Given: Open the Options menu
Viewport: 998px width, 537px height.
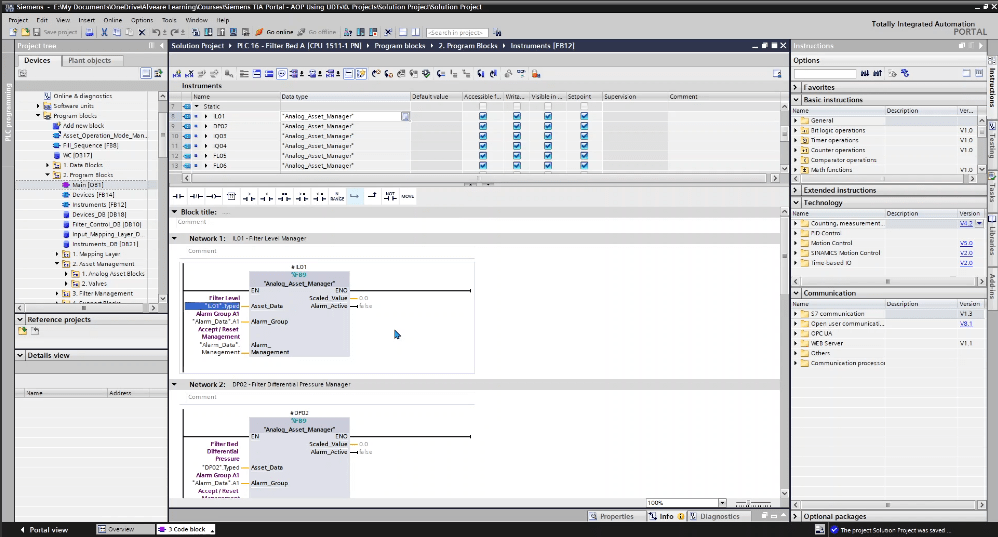Looking at the screenshot, I should (x=142, y=19).
